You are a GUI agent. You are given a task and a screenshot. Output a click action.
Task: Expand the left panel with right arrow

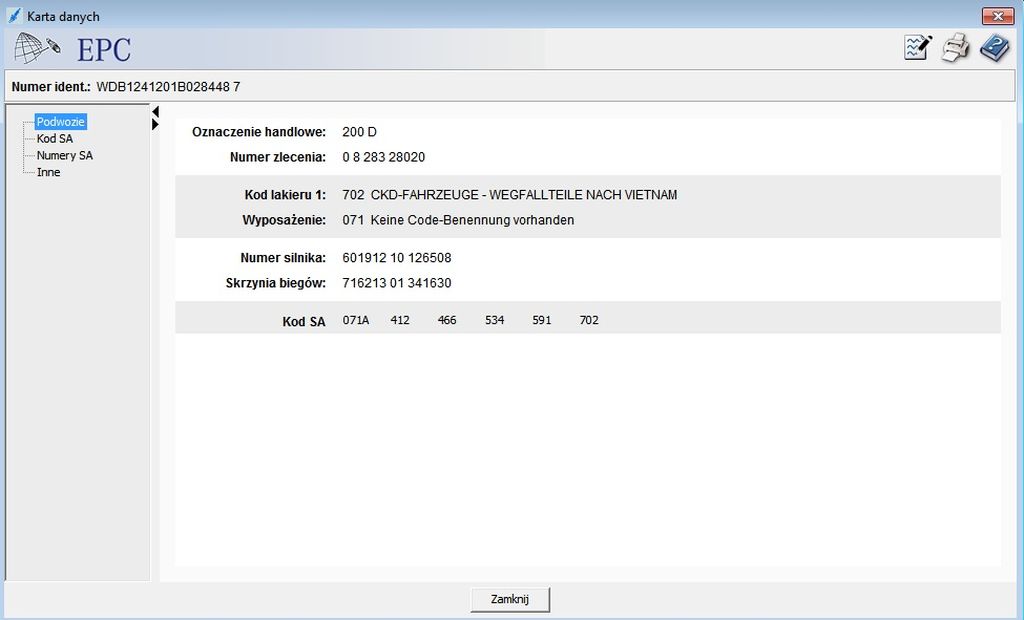click(155, 124)
